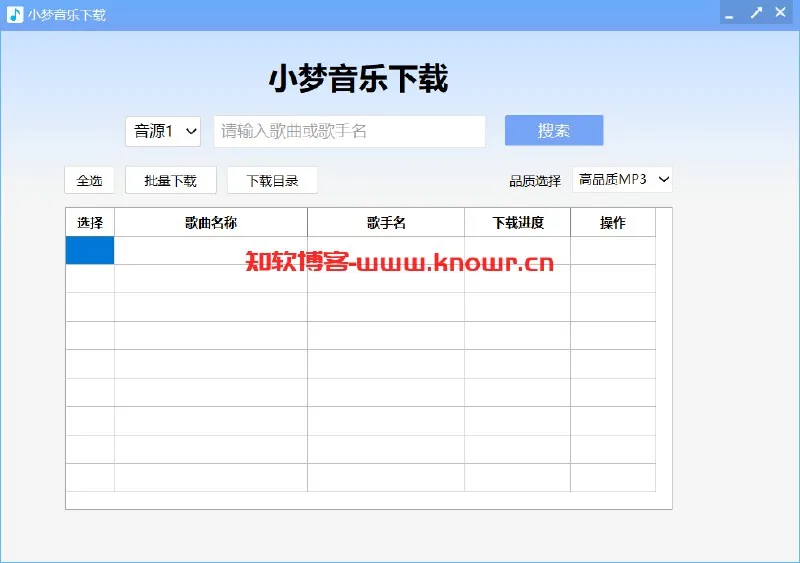Open the 下载目录 download folder button
This screenshot has height=563, width=800.
(x=272, y=180)
